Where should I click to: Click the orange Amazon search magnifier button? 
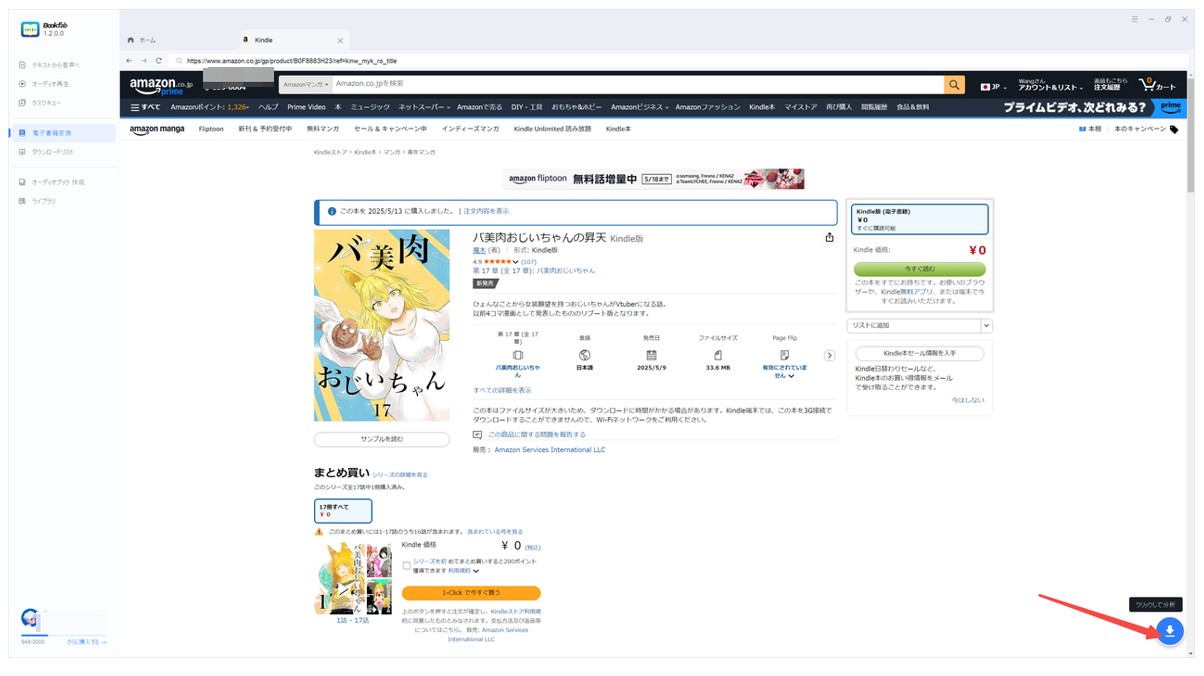956,85
